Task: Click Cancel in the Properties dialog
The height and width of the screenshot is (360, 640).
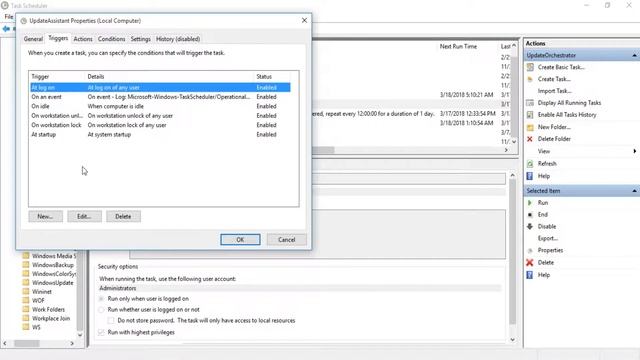Action: coord(287,240)
